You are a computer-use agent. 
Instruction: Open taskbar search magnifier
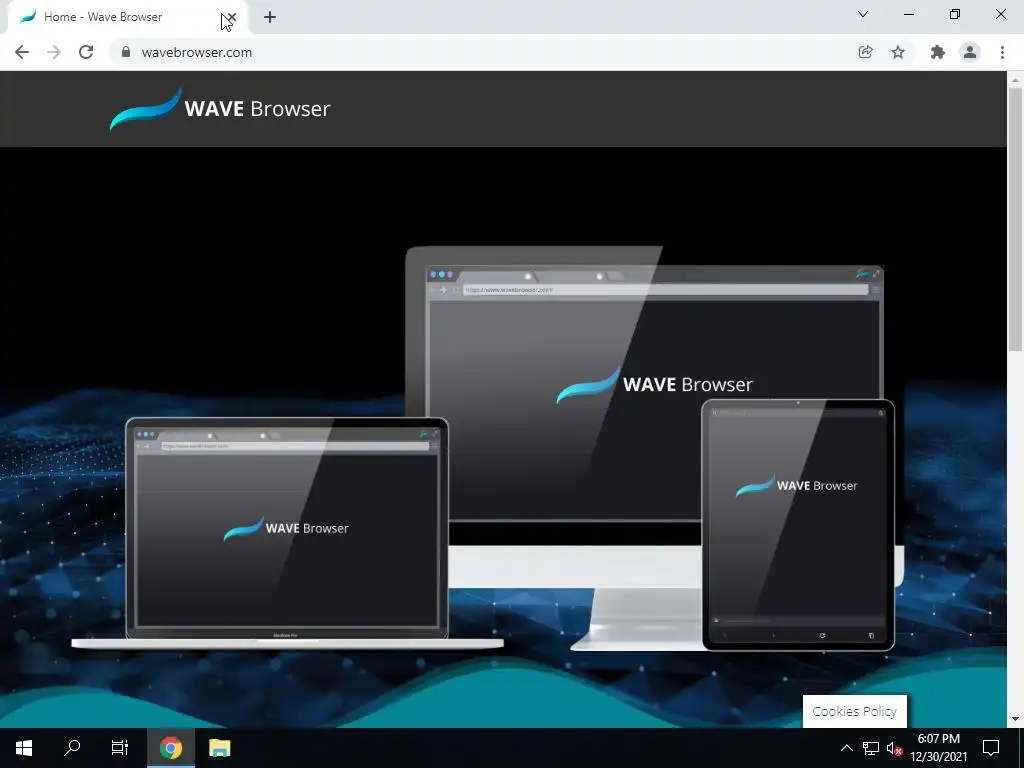[72, 748]
